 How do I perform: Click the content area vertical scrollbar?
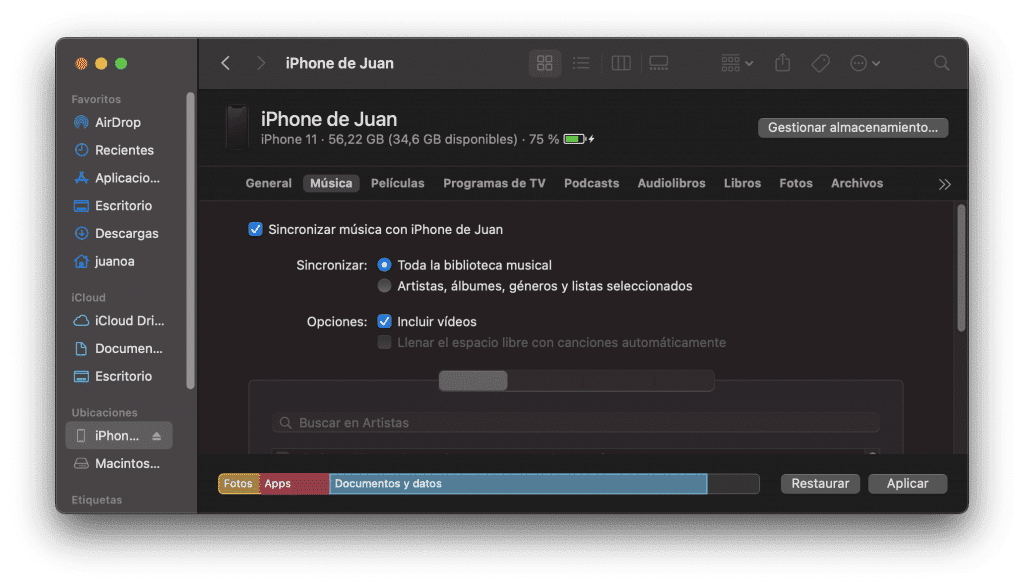961,268
